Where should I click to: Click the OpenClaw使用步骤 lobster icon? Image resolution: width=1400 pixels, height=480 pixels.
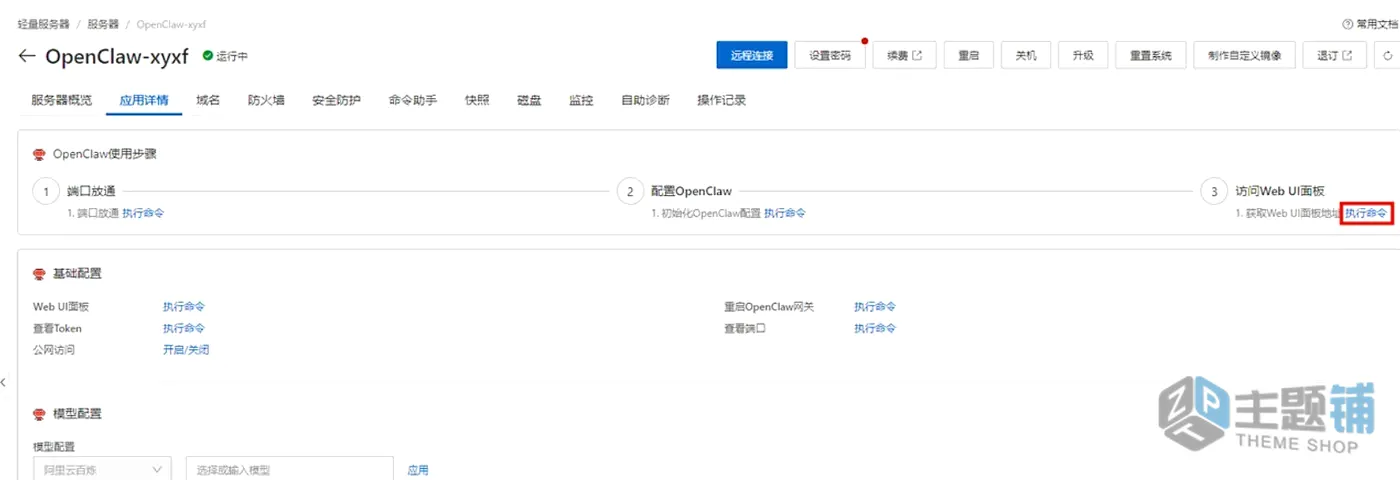tap(40, 154)
